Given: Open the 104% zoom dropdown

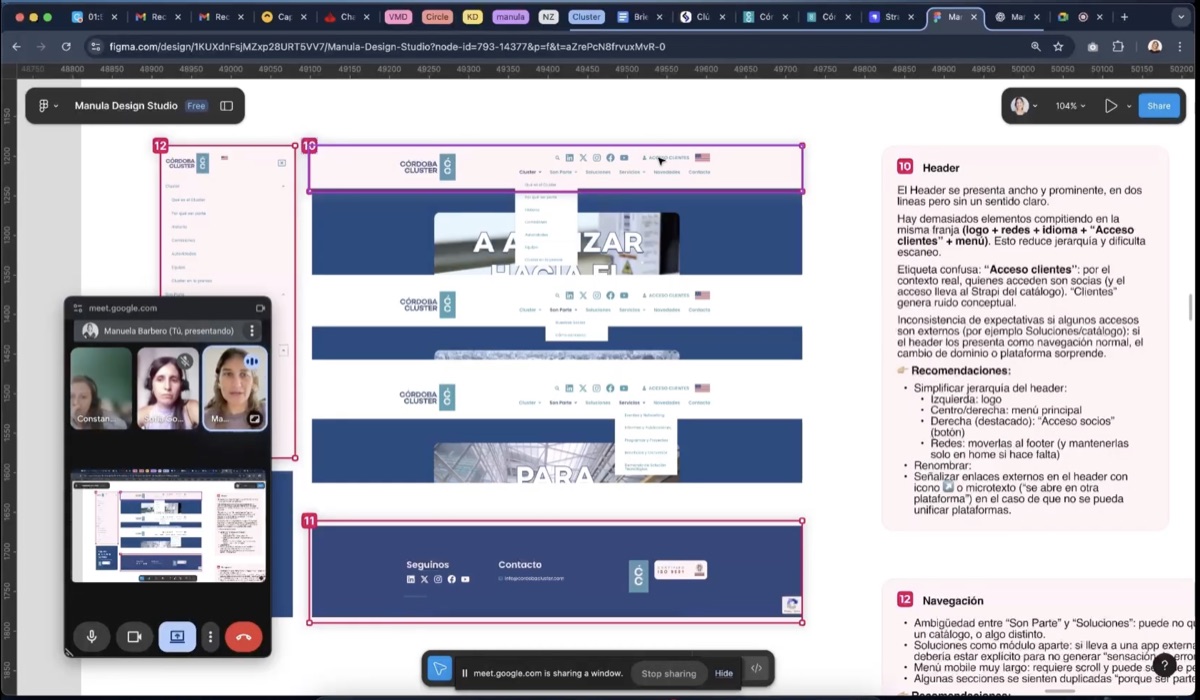Looking at the screenshot, I should [x=1071, y=106].
